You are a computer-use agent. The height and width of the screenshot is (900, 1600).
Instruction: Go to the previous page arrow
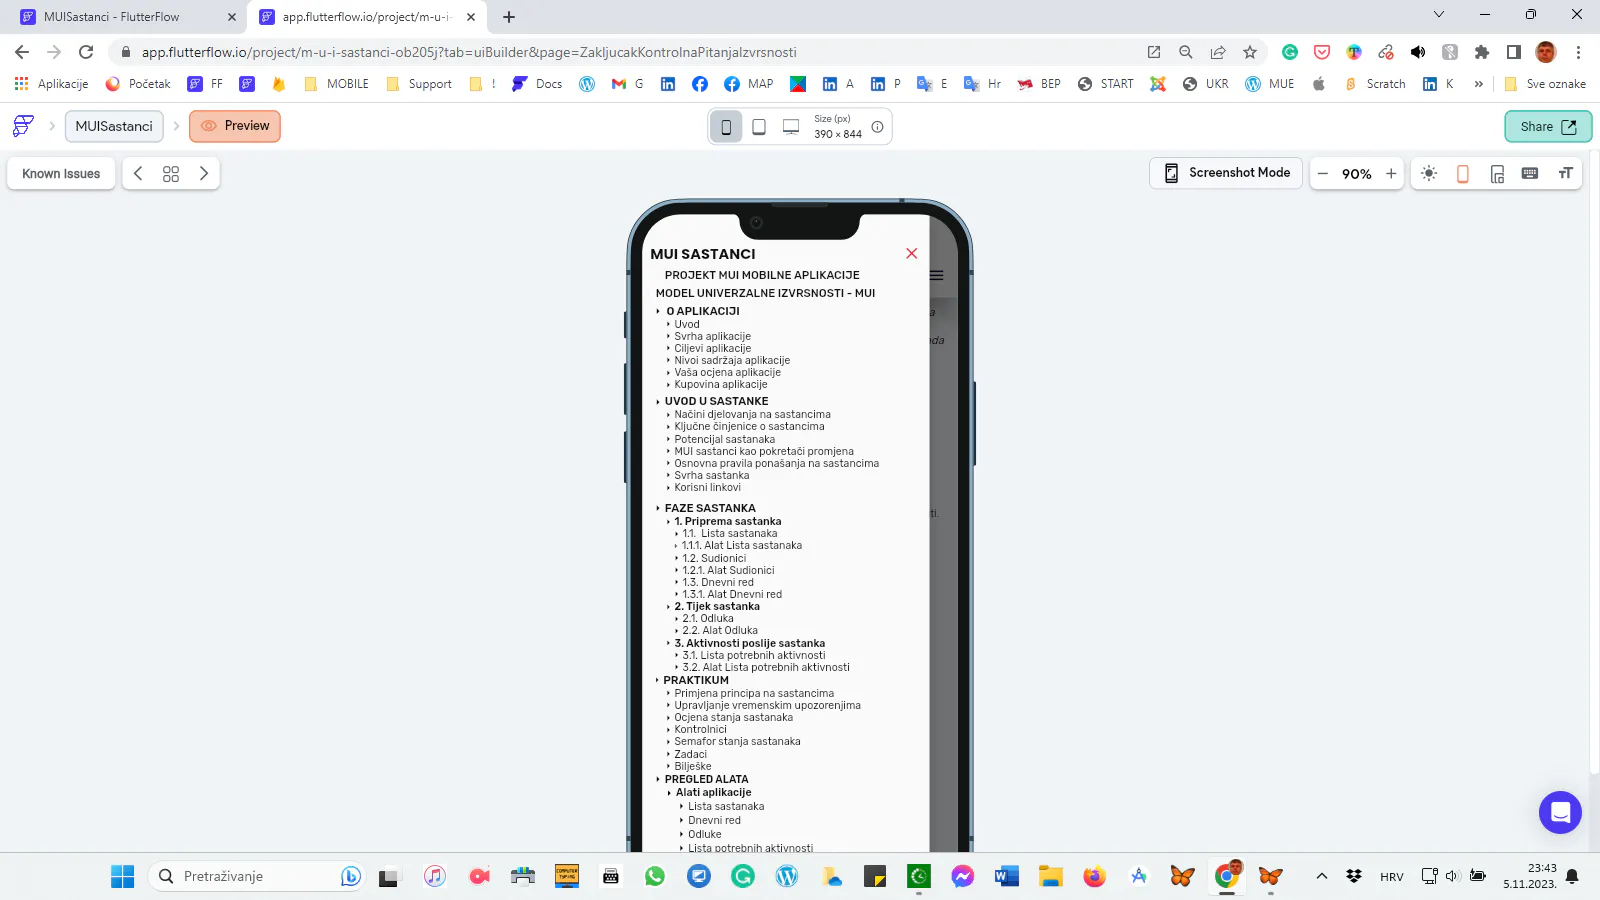pyautogui.click(x=138, y=174)
